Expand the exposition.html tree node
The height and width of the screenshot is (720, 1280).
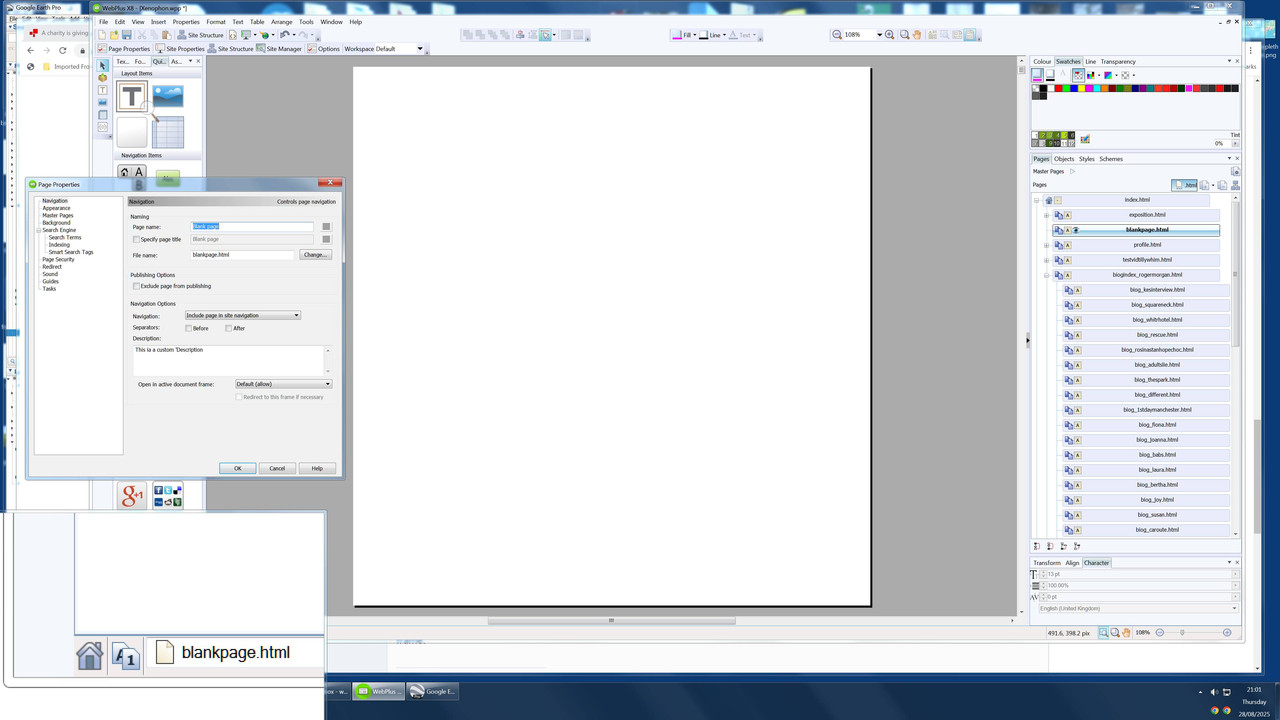pos(1047,215)
